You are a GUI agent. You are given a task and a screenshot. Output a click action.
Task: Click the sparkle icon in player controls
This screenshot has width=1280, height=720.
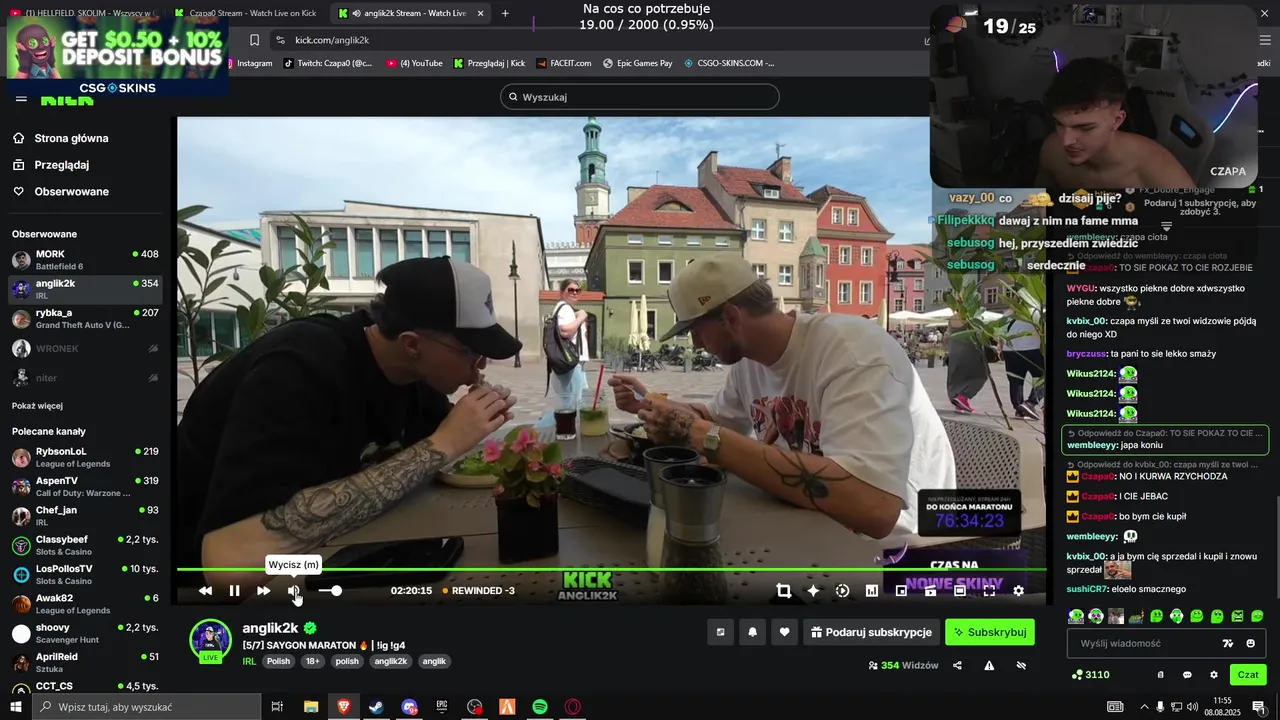[x=813, y=591]
